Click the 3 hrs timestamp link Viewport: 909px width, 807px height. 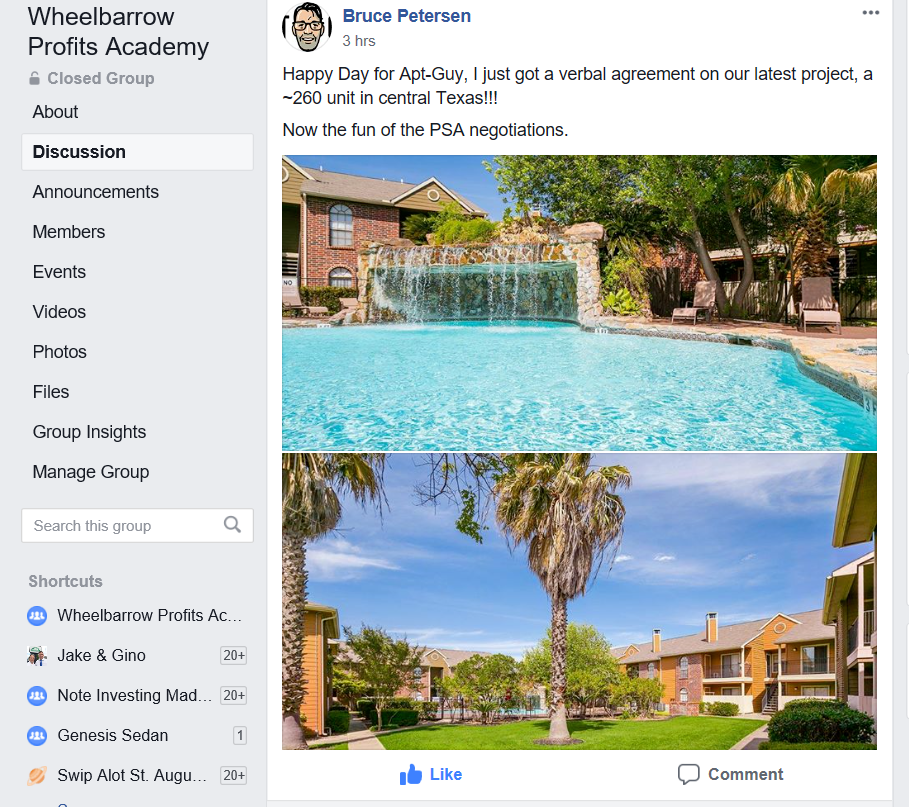click(359, 41)
